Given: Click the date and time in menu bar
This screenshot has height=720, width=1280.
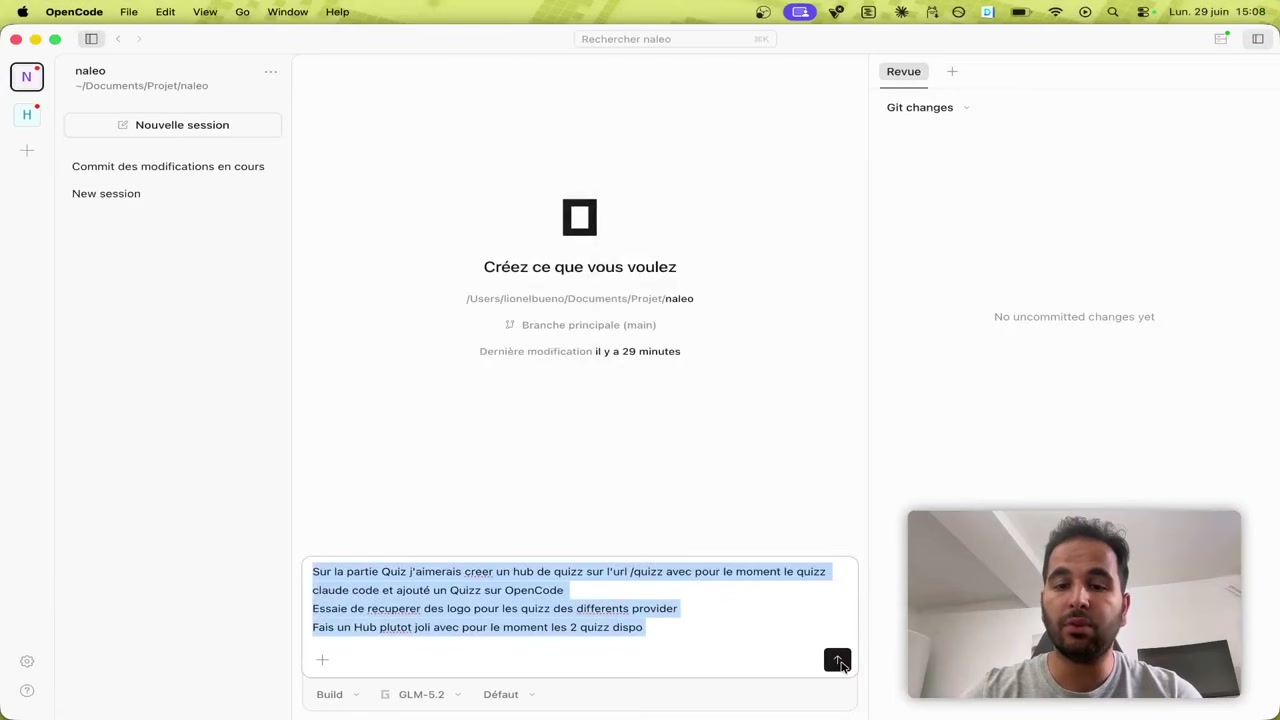Looking at the screenshot, I should tap(1217, 12).
